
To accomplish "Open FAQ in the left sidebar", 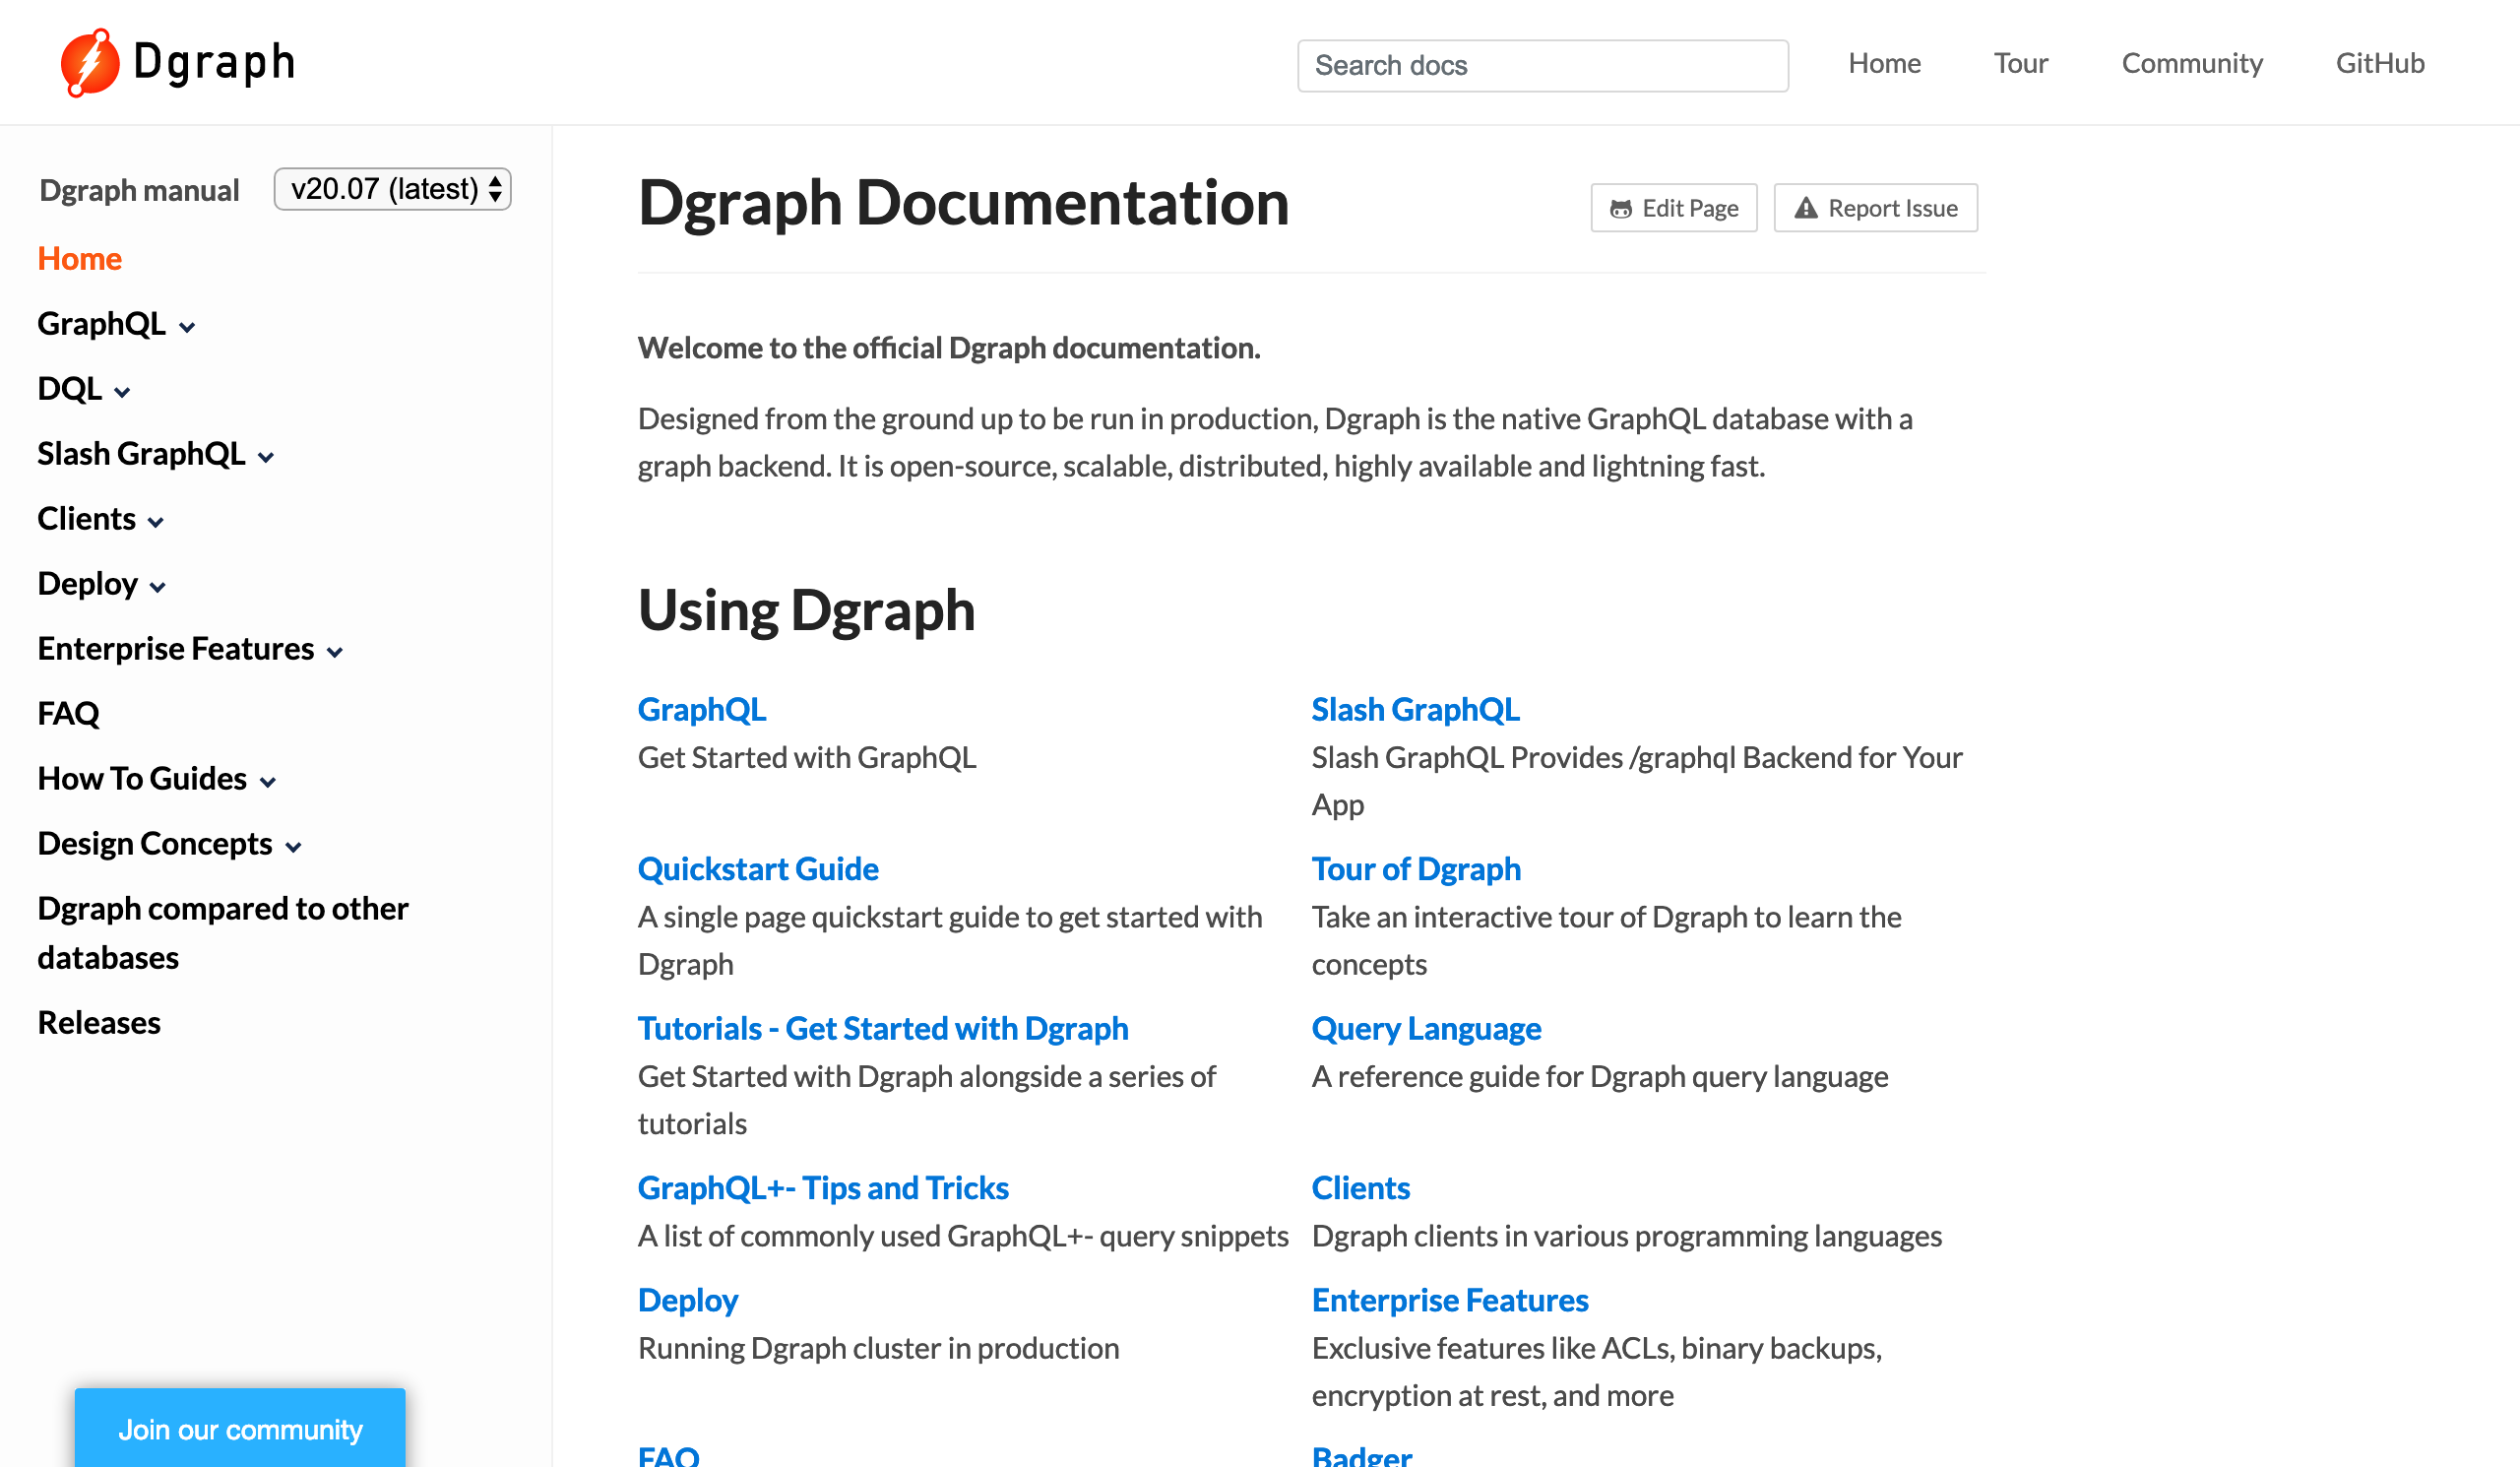I will [x=68, y=714].
